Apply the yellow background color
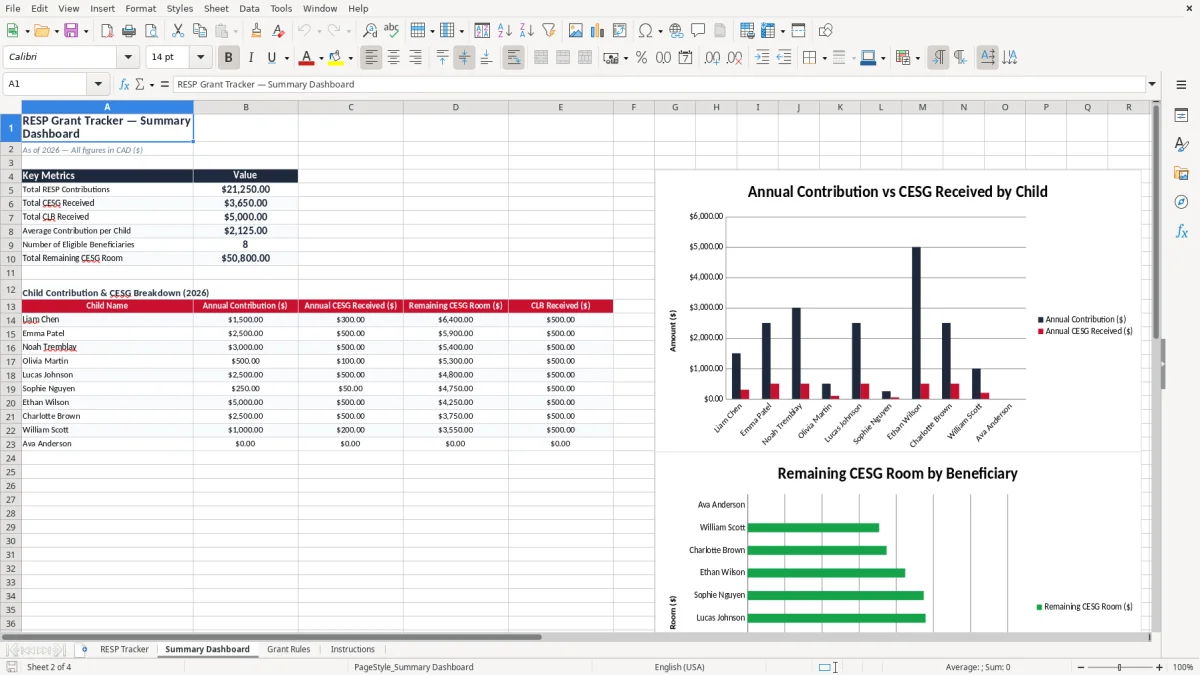Viewport: 1200px width, 675px height. pyautogui.click(x=336, y=58)
